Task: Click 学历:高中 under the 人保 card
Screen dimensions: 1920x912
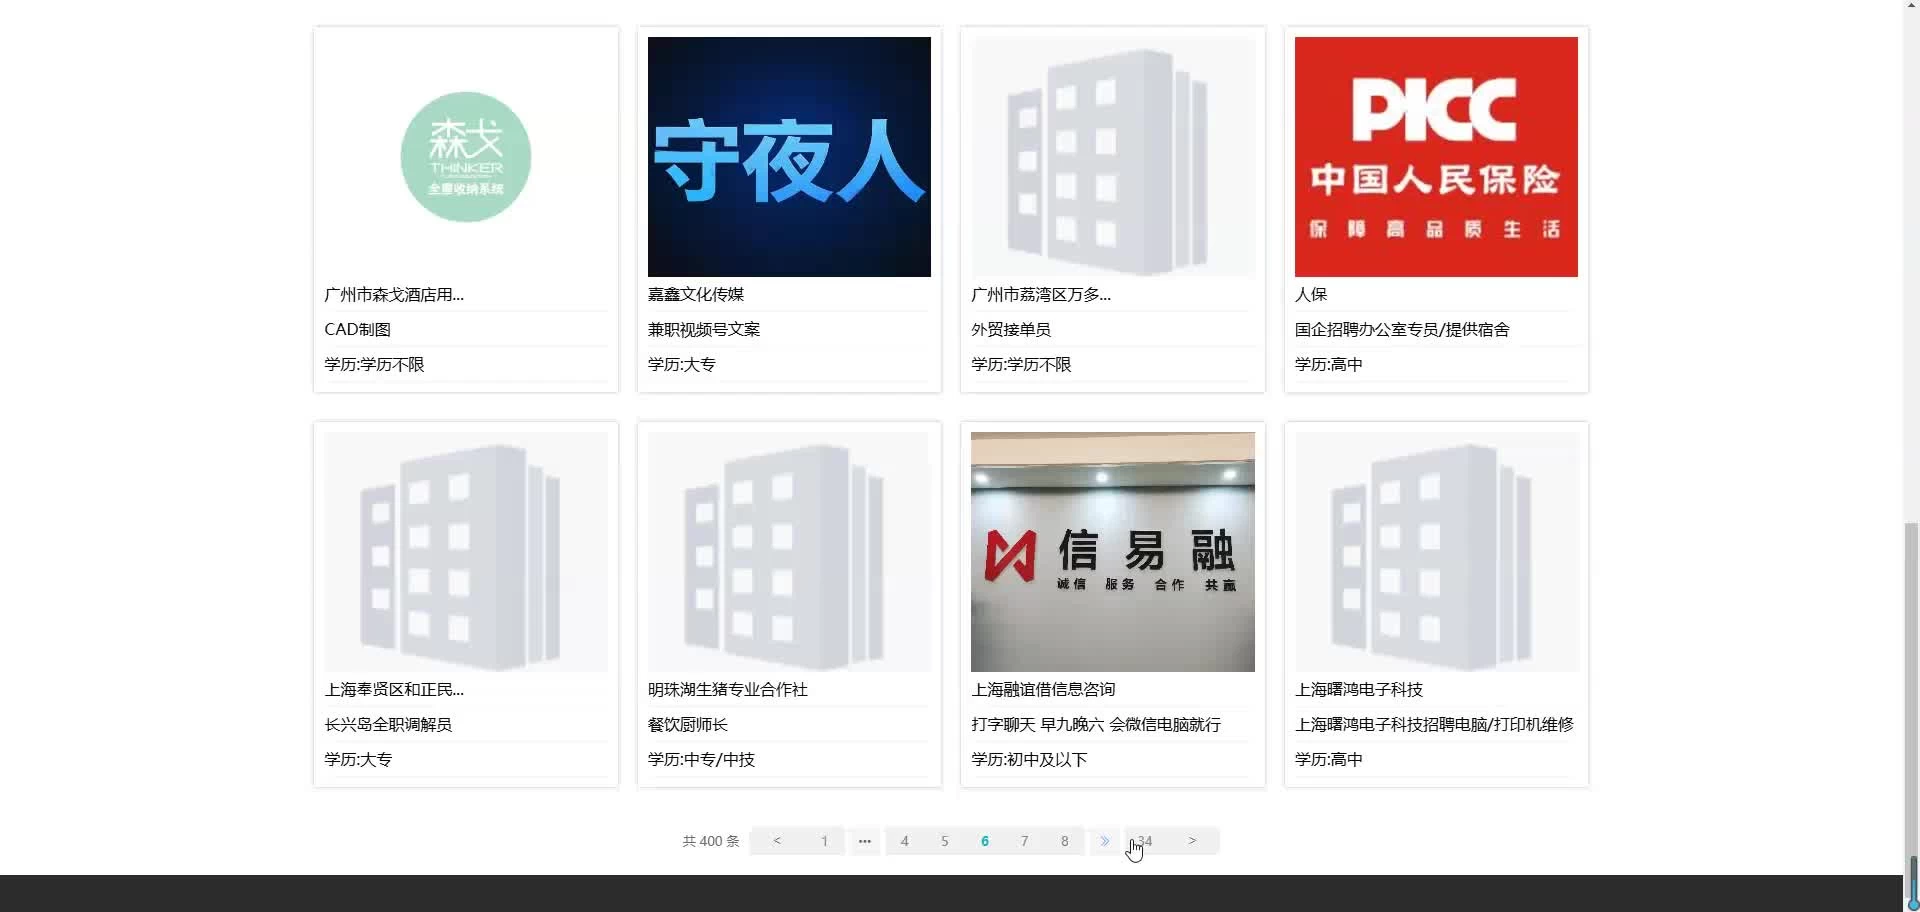Action: coord(1329,364)
